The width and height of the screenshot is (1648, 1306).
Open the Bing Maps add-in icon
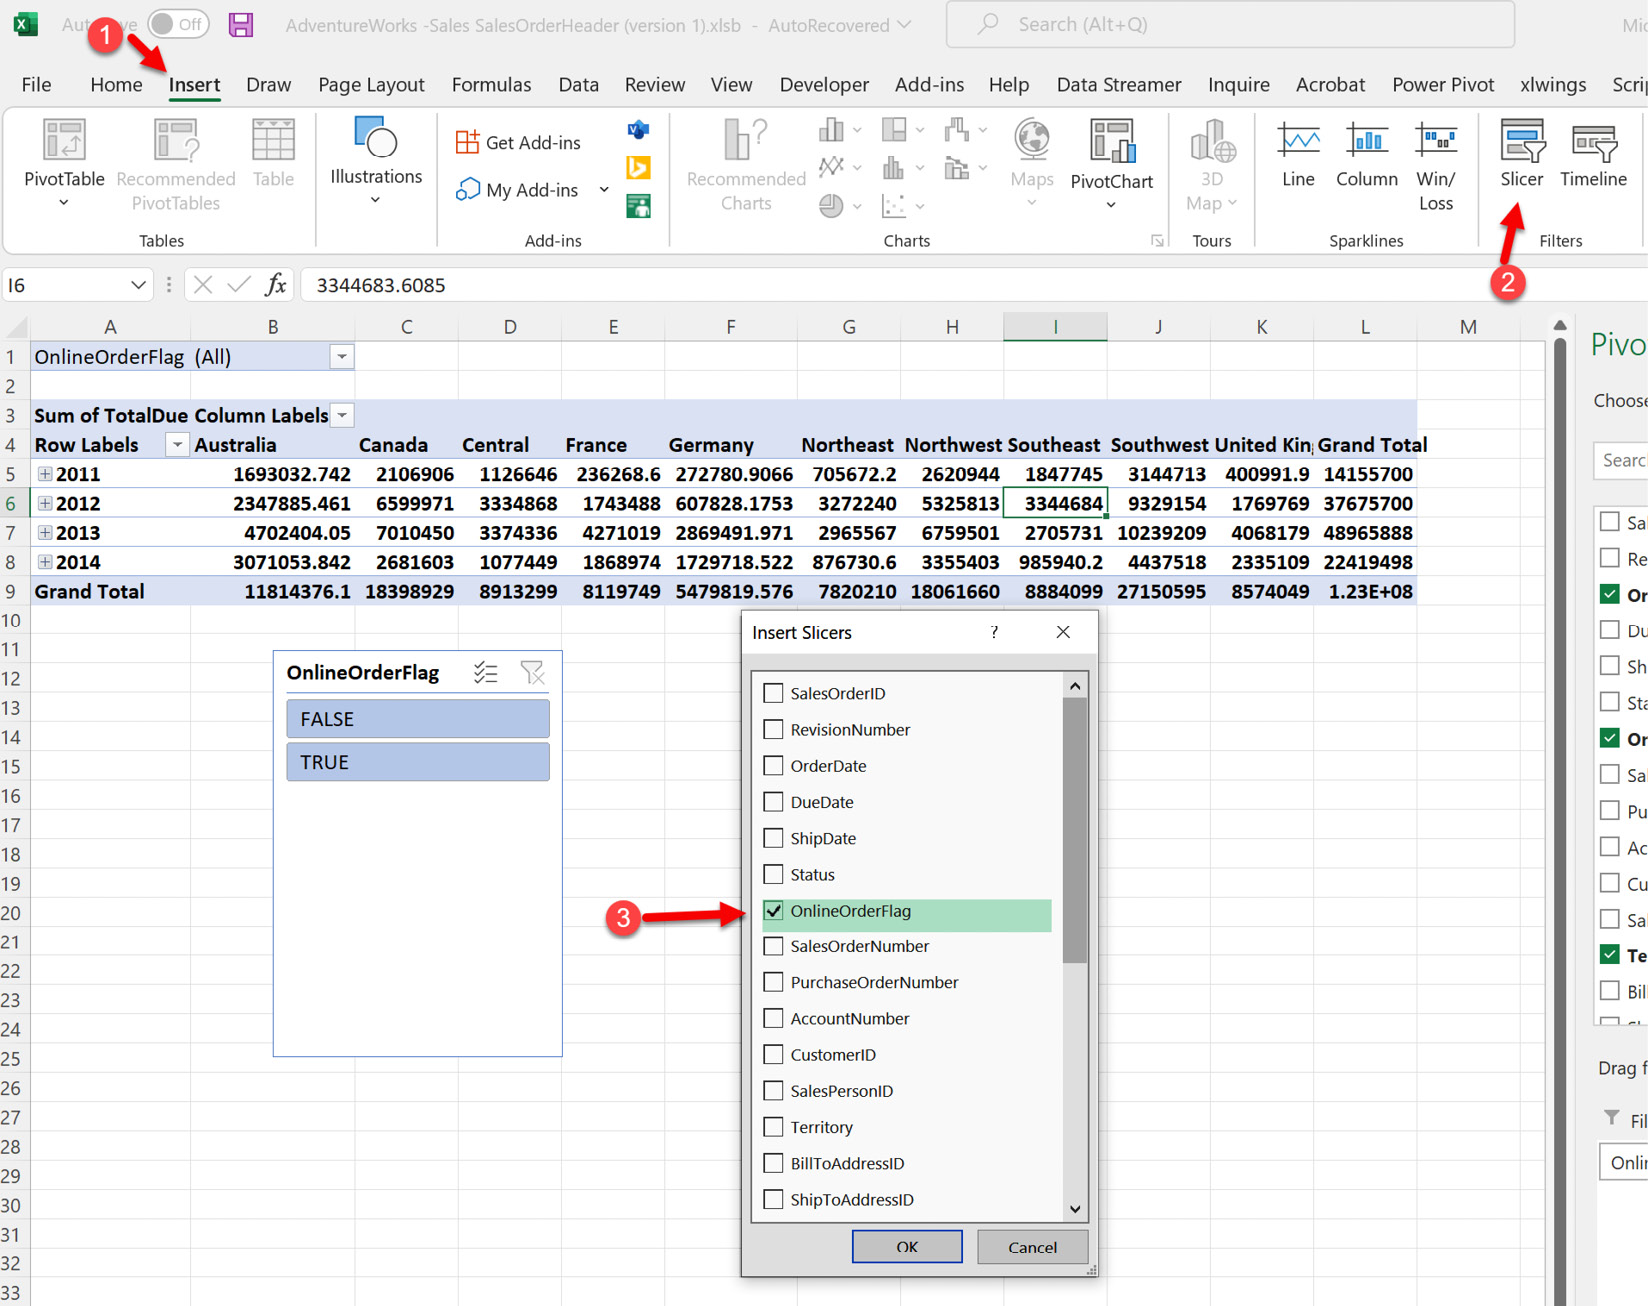(x=638, y=168)
